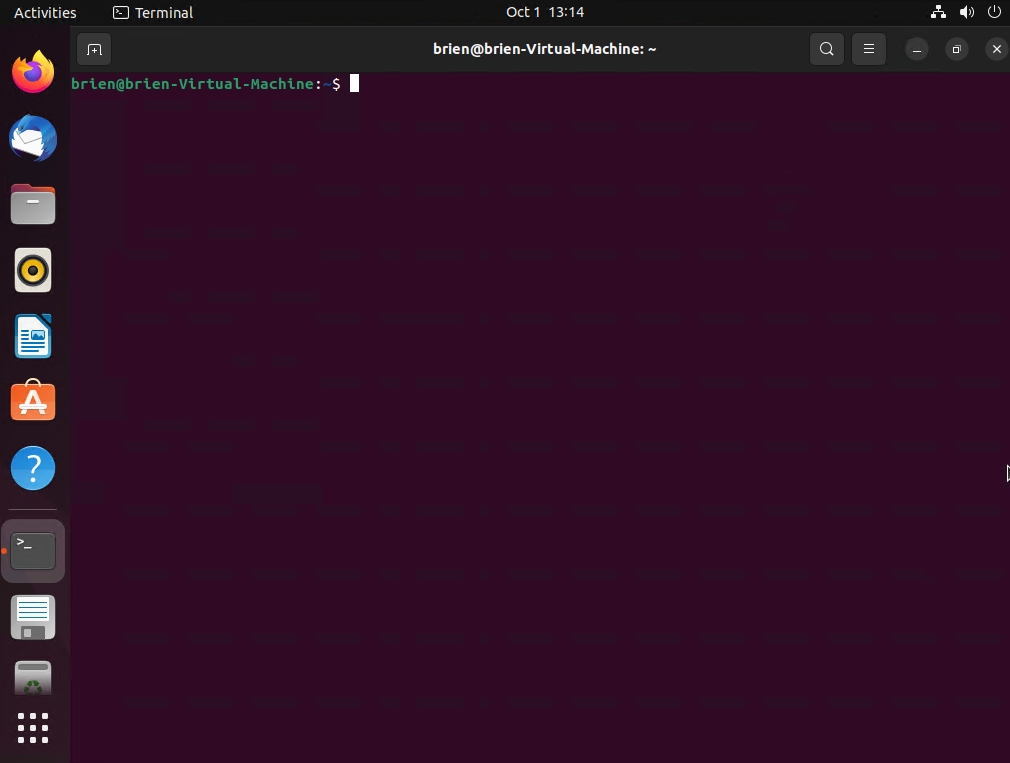Launch Ubuntu Software center
This screenshot has height=763, width=1010.
[x=33, y=401]
